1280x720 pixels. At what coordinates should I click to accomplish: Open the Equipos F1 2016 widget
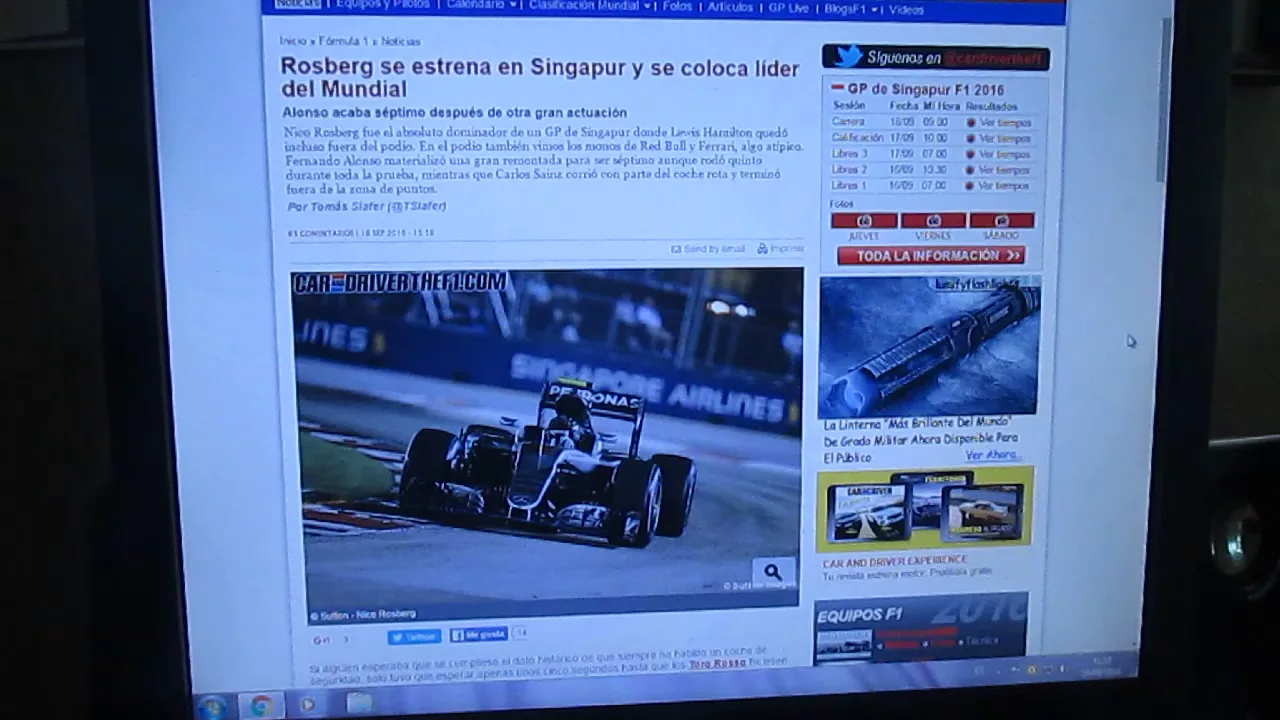click(920, 630)
